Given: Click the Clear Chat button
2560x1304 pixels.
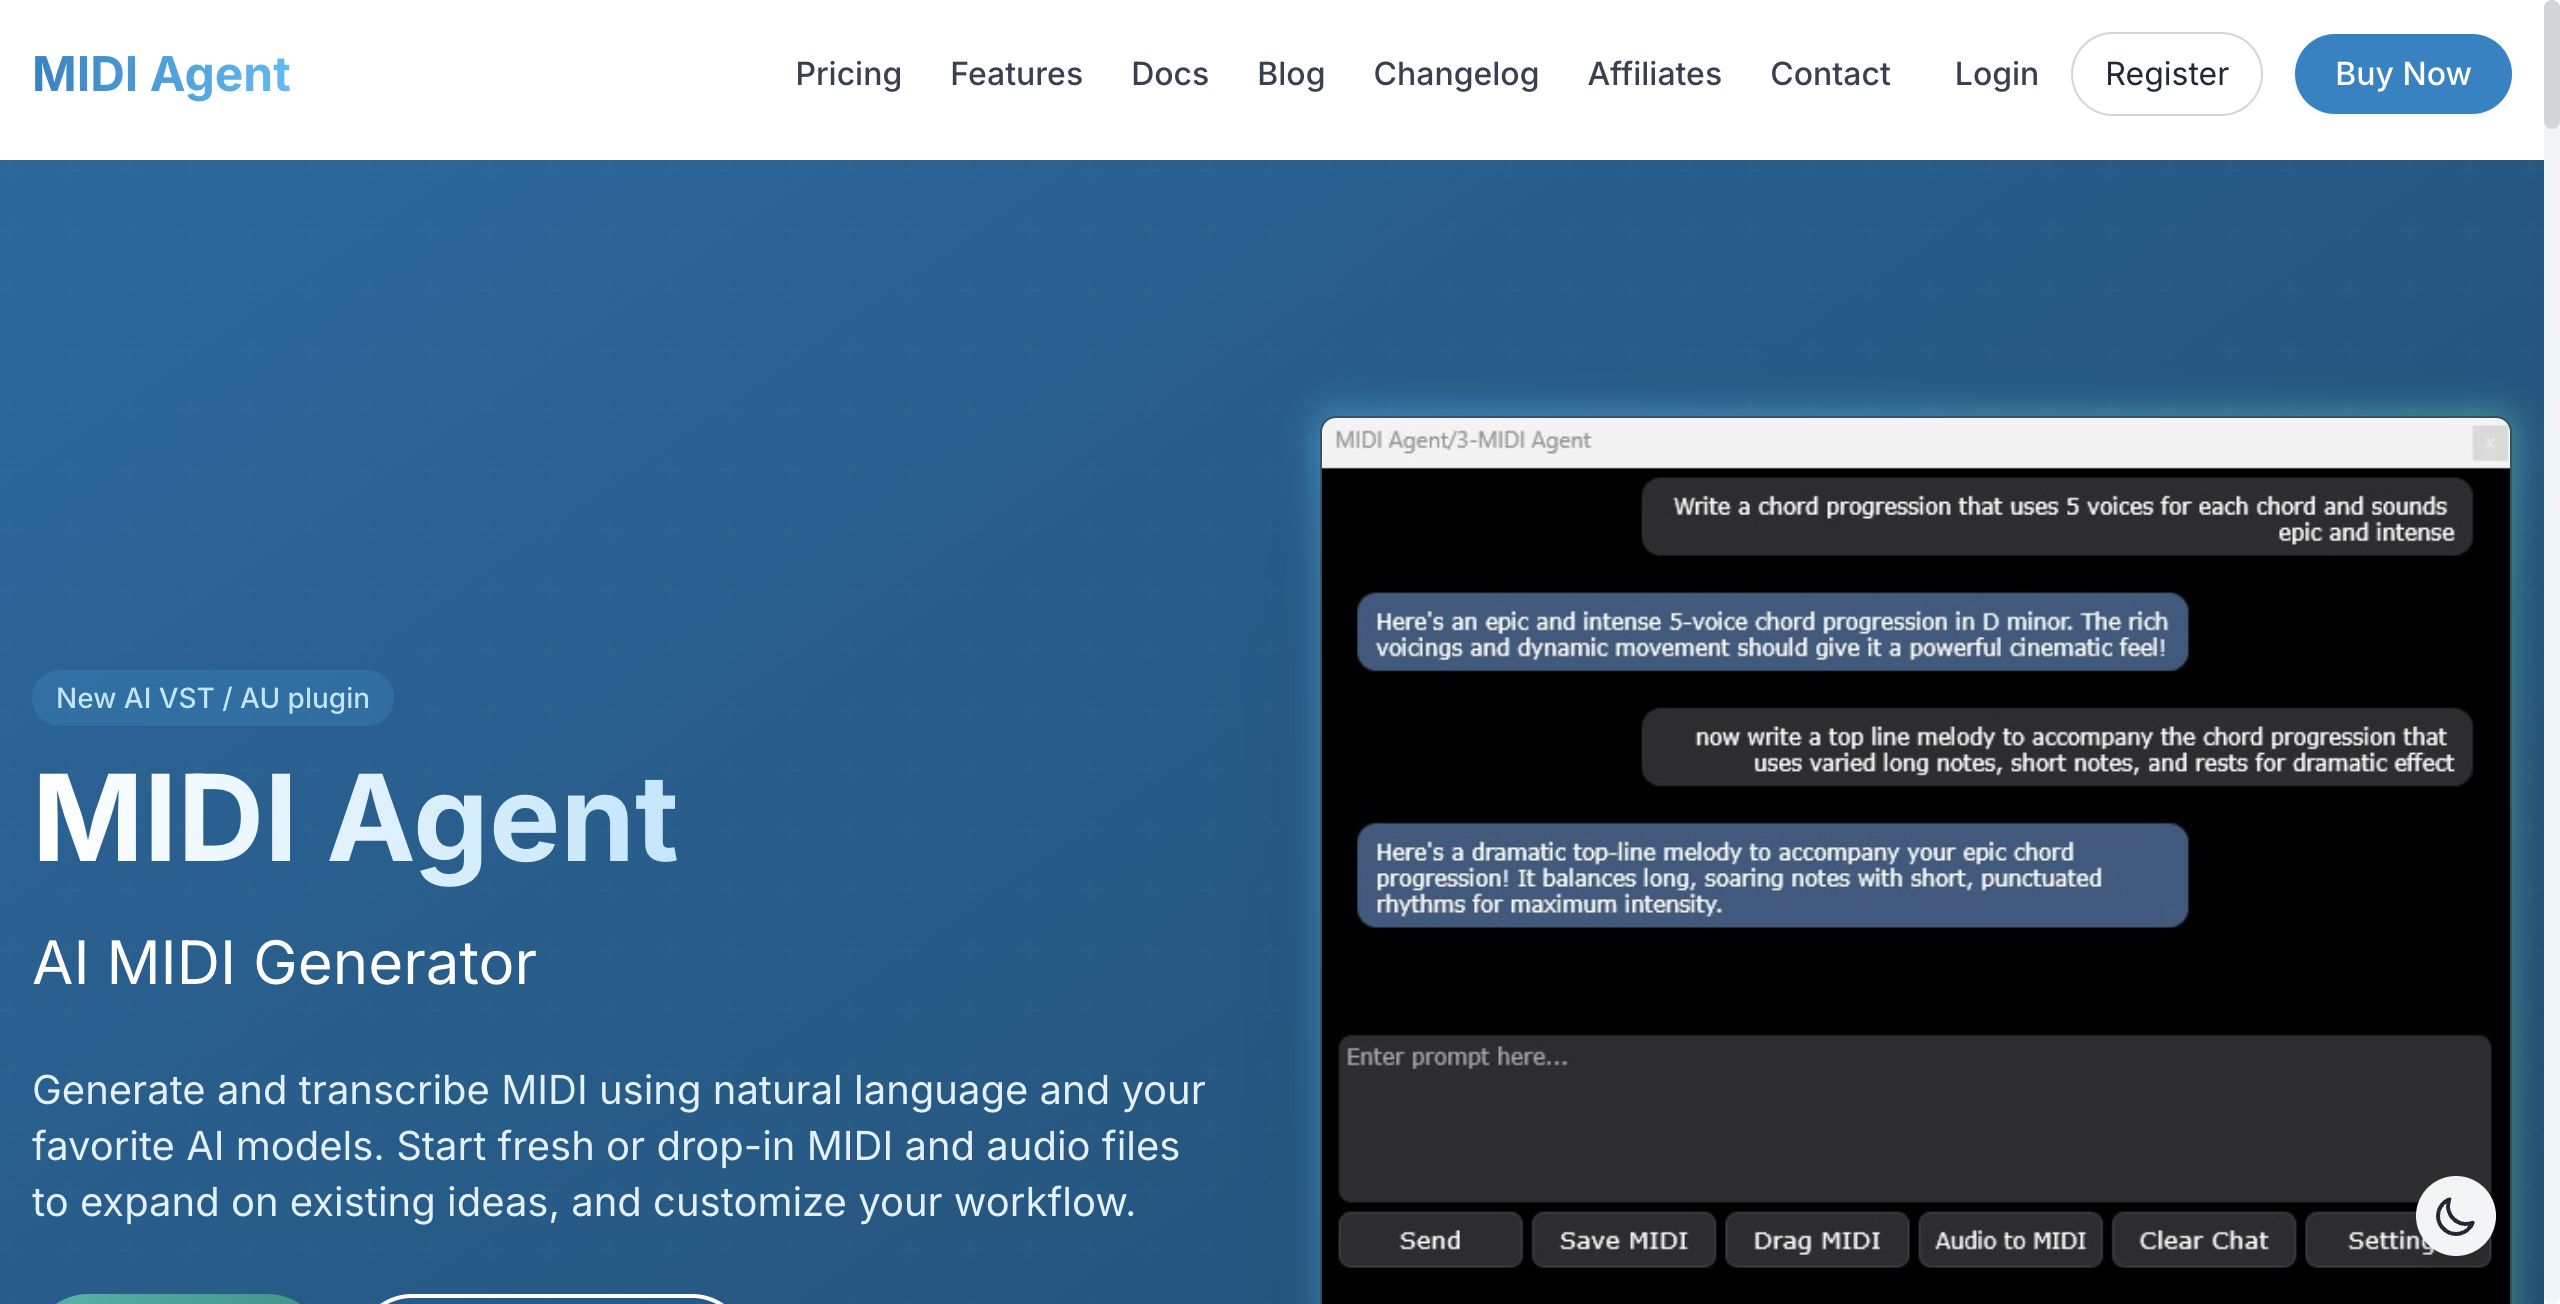Looking at the screenshot, I should pyautogui.click(x=2204, y=1240).
